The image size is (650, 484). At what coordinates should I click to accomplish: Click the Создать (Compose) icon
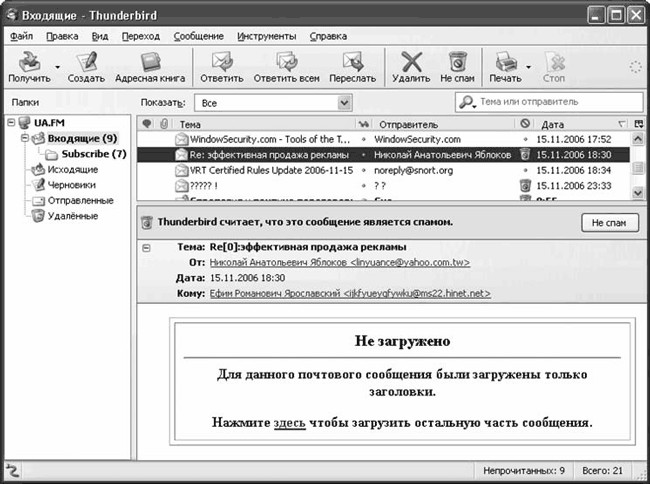click(x=86, y=67)
